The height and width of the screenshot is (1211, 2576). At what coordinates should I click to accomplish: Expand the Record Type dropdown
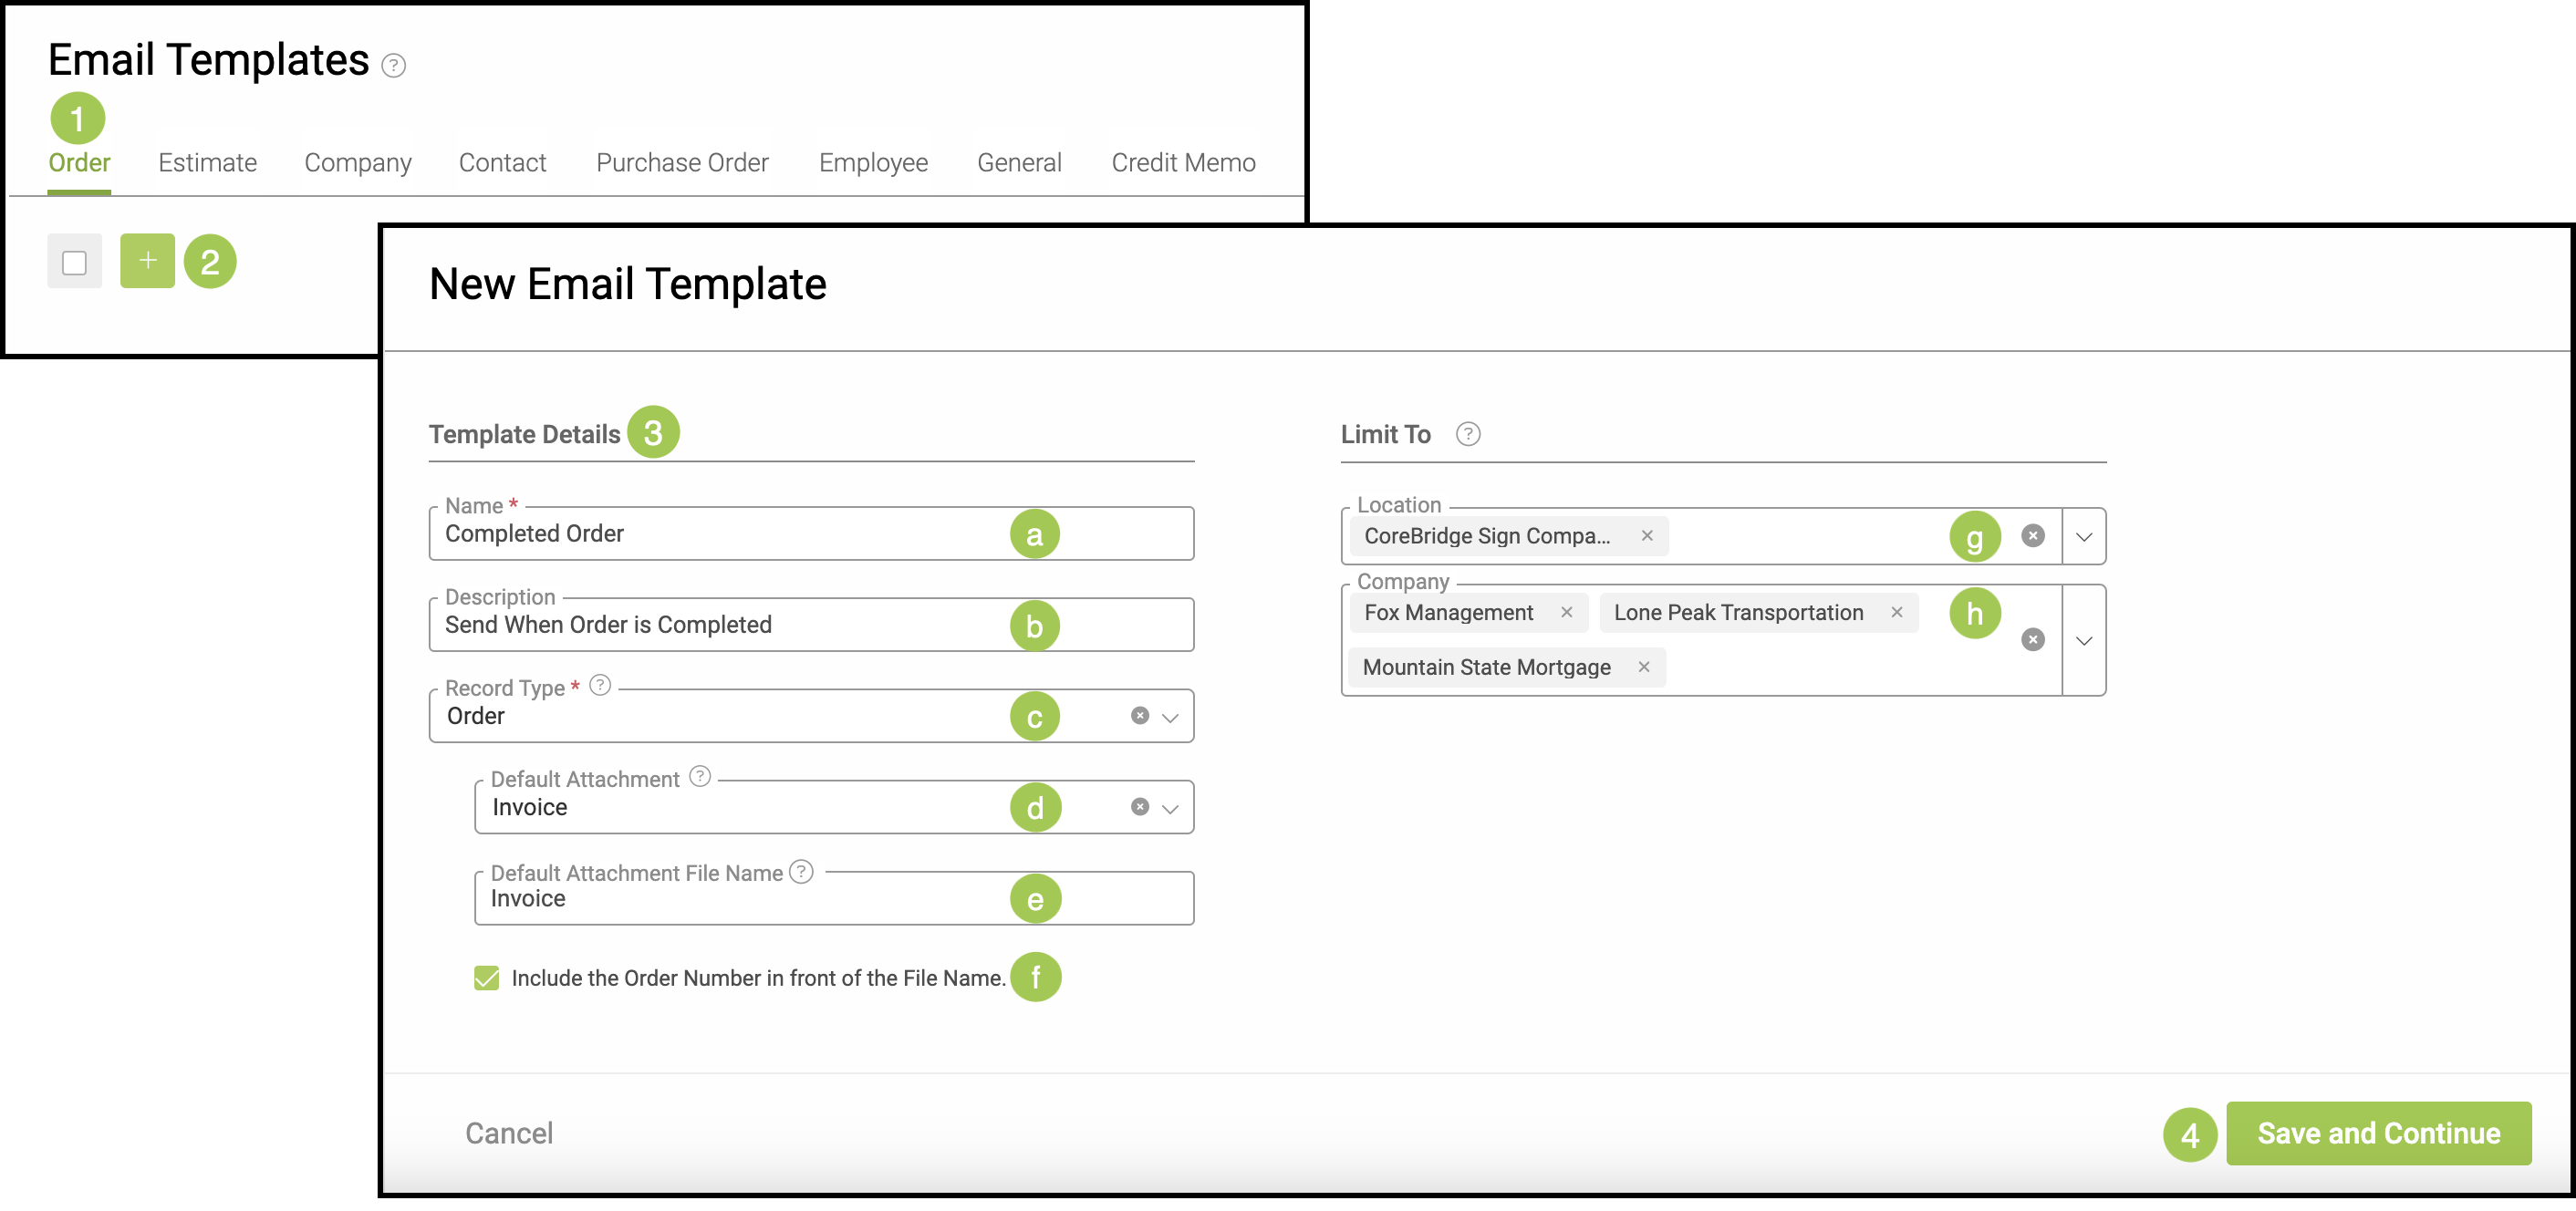(1171, 717)
